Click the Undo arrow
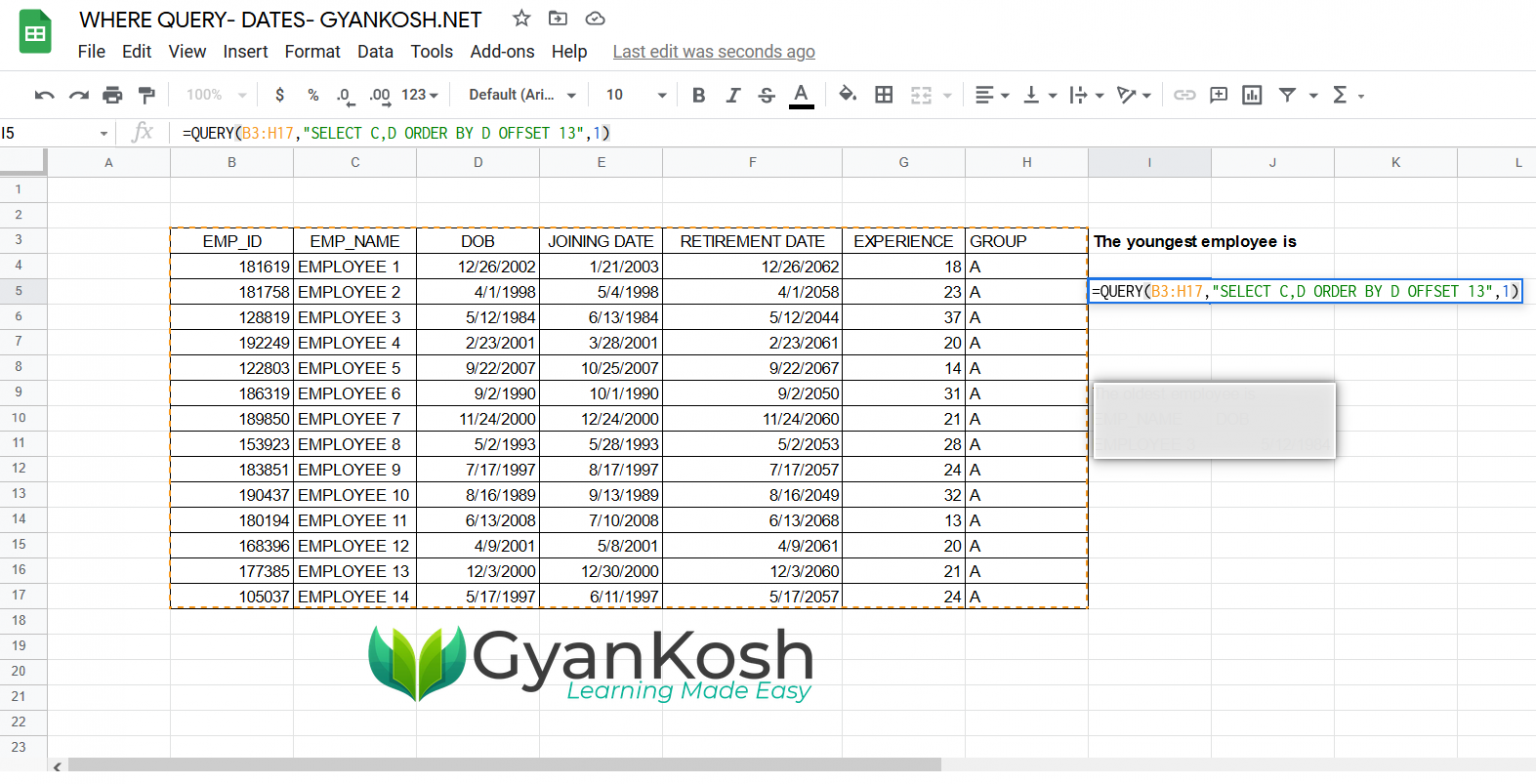Screen dimensions: 1536x784 [42, 94]
